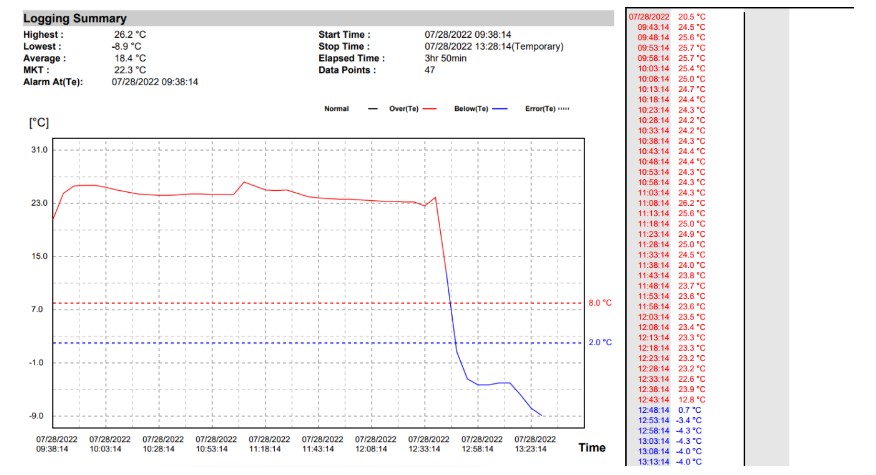The height and width of the screenshot is (475, 876).
Task: Select the Elapsed Time value 3hr 50min
Action: click(x=445, y=58)
